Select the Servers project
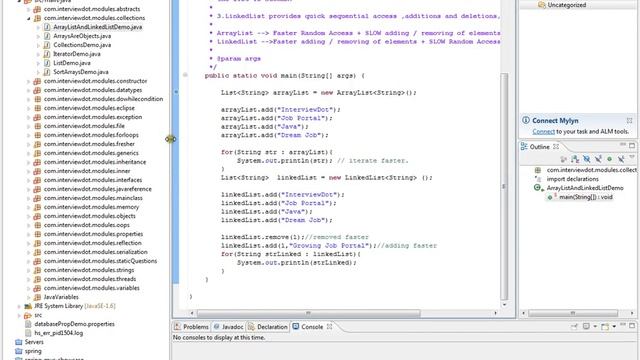Image resolution: width=640 pixels, height=360 pixels. coord(34,342)
